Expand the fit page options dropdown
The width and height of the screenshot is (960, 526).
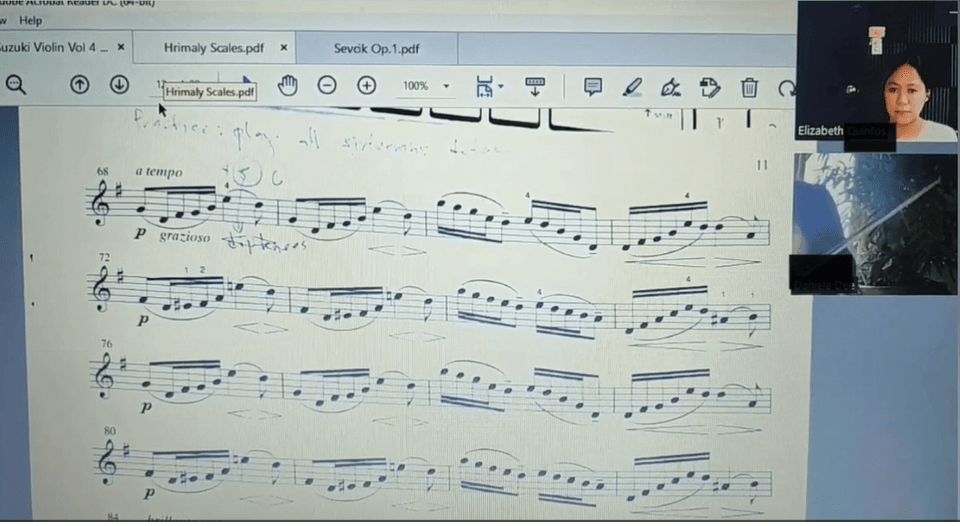[x=489, y=86]
